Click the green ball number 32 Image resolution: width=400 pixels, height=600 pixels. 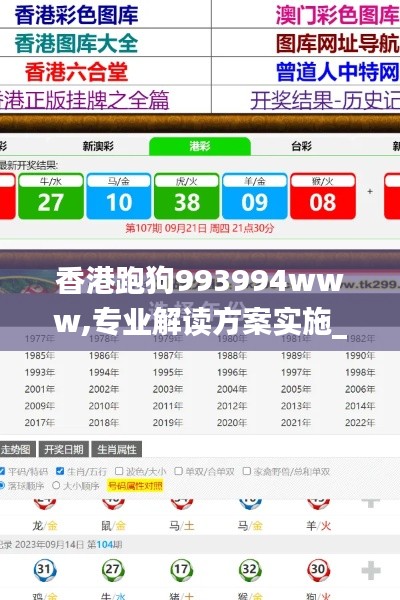250,570
